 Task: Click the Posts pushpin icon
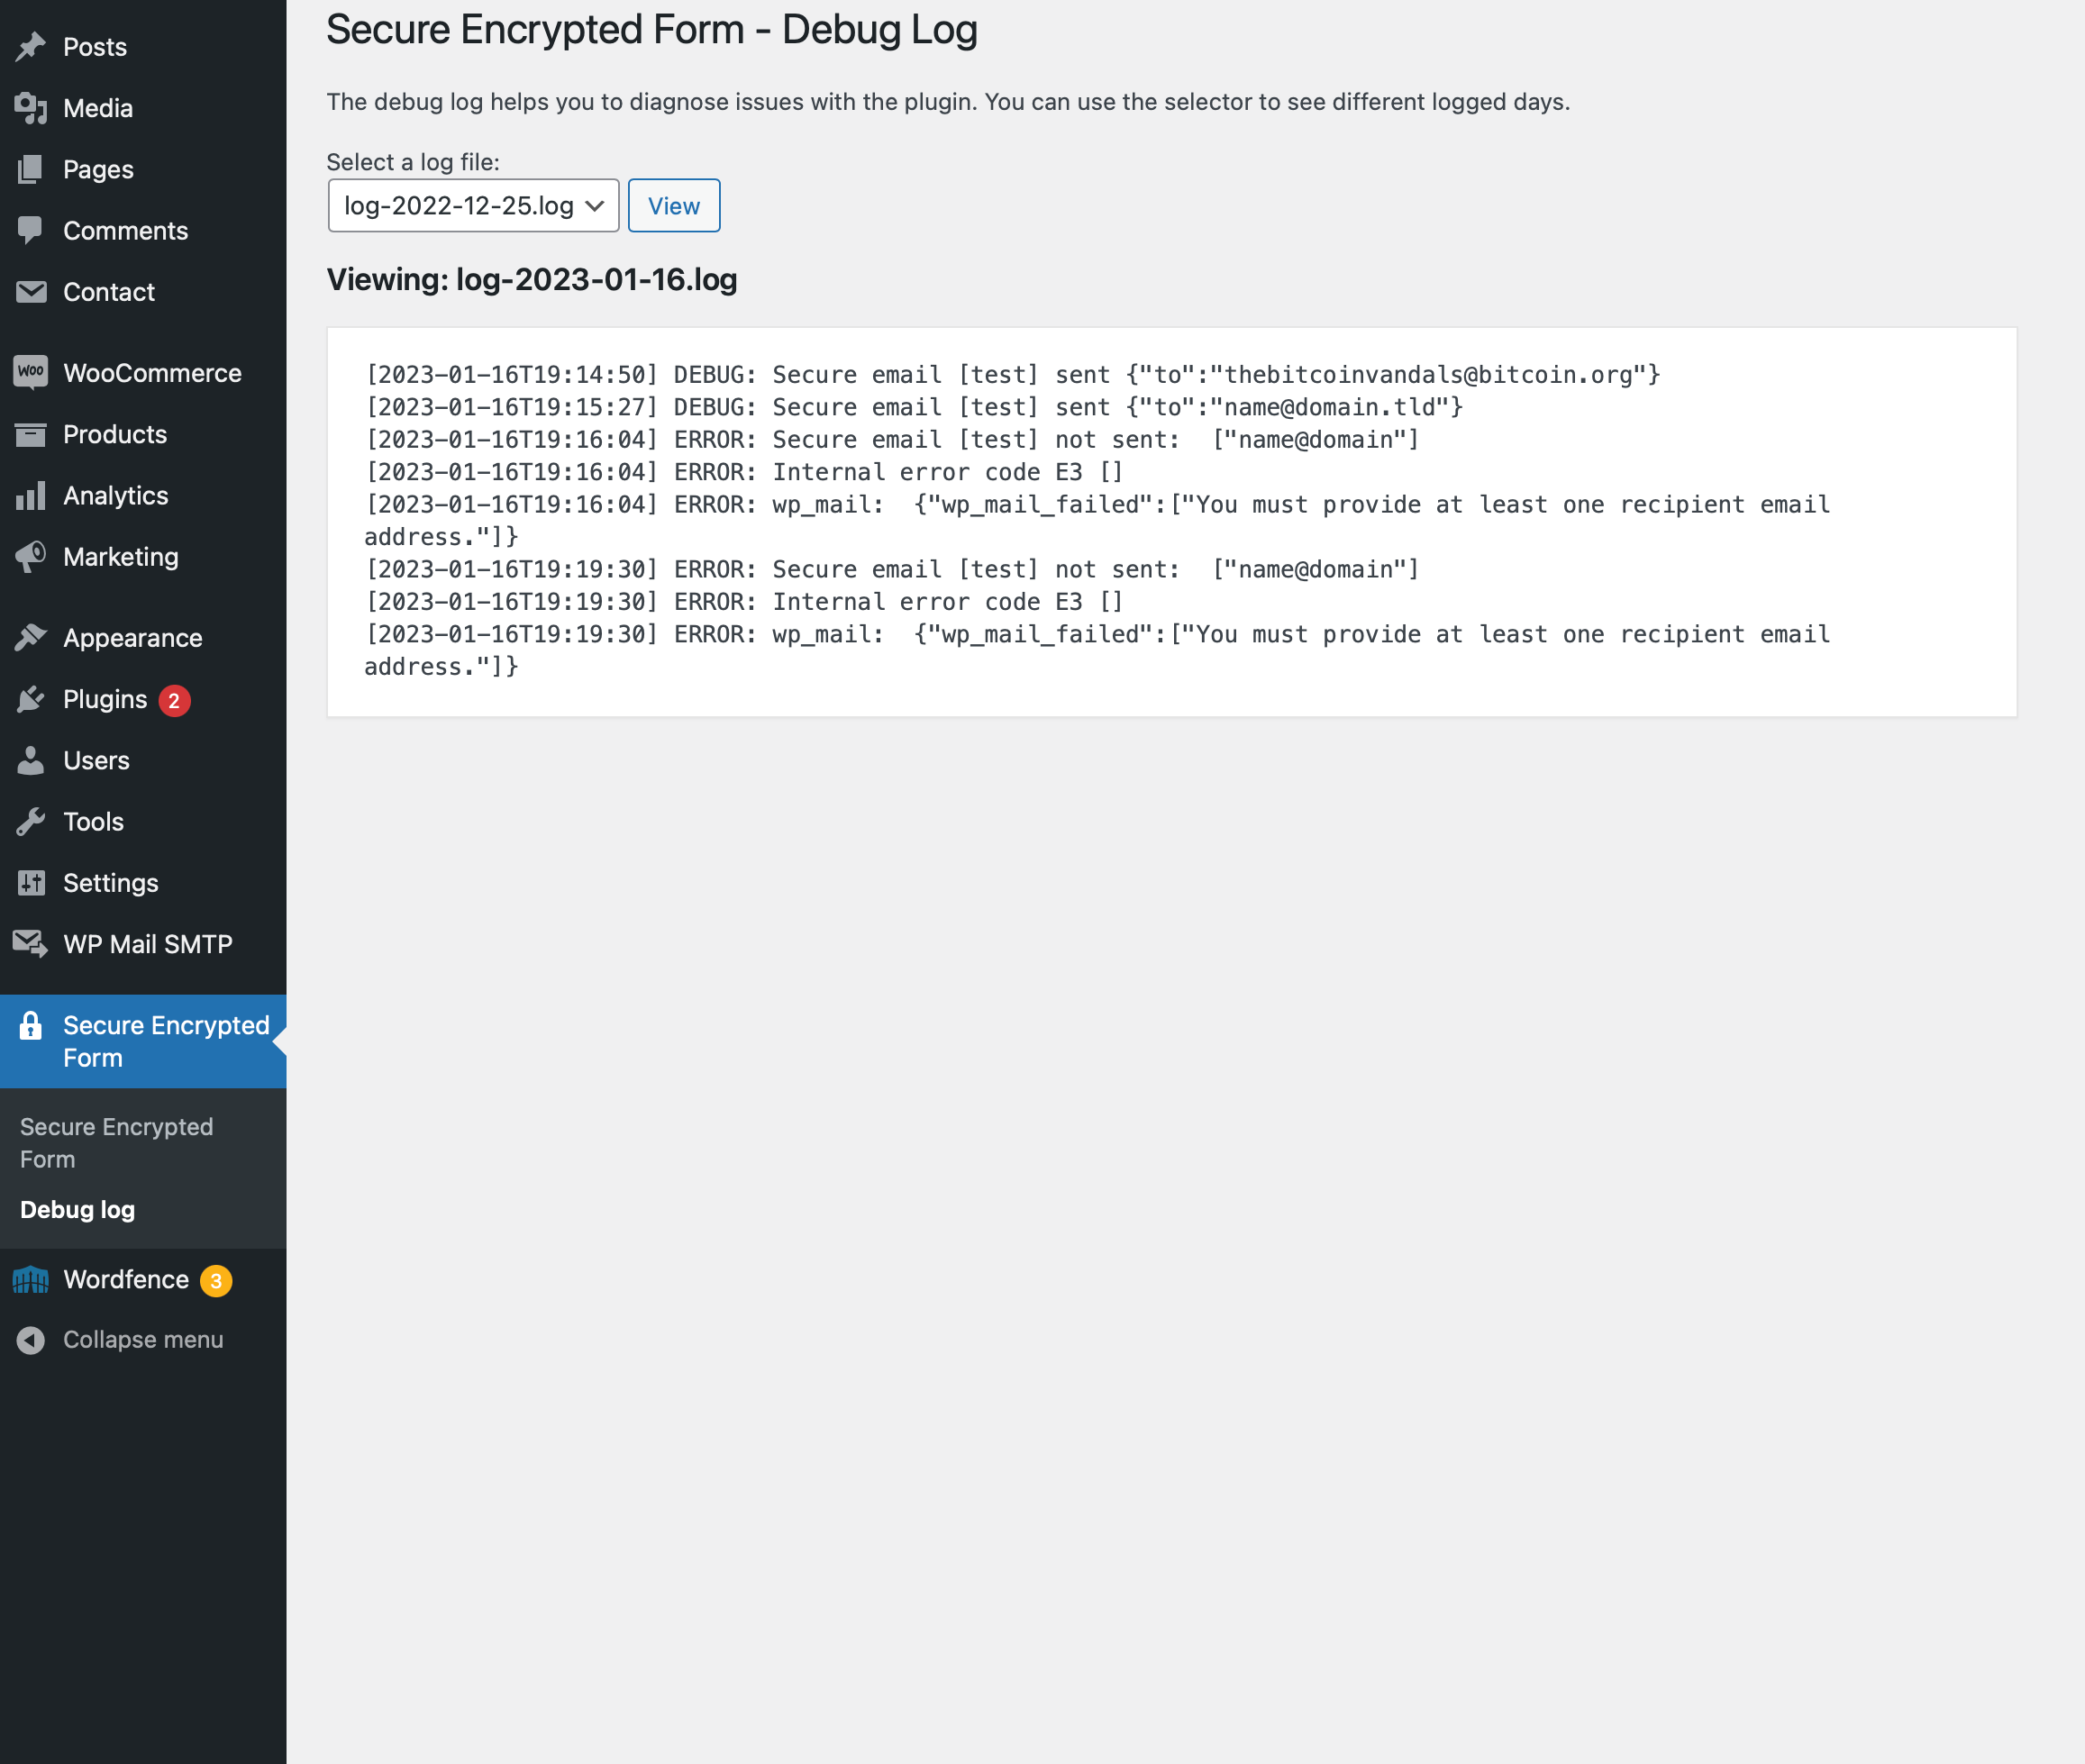(31, 46)
